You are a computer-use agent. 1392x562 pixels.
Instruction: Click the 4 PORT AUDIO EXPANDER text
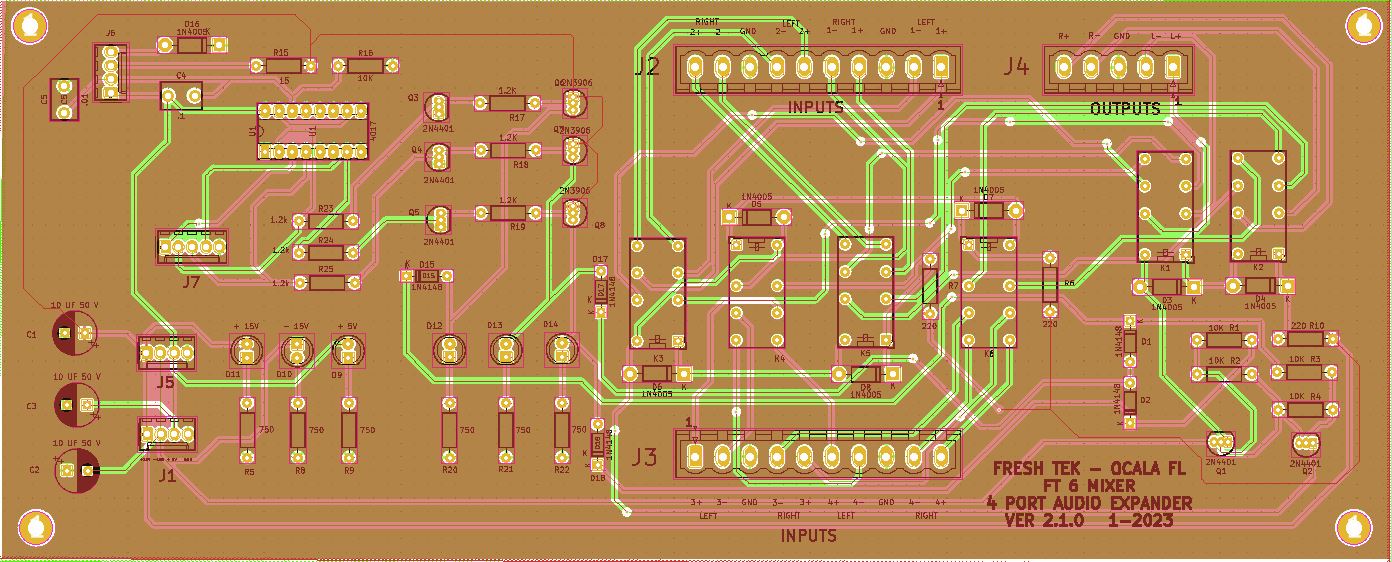(x=1089, y=502)
